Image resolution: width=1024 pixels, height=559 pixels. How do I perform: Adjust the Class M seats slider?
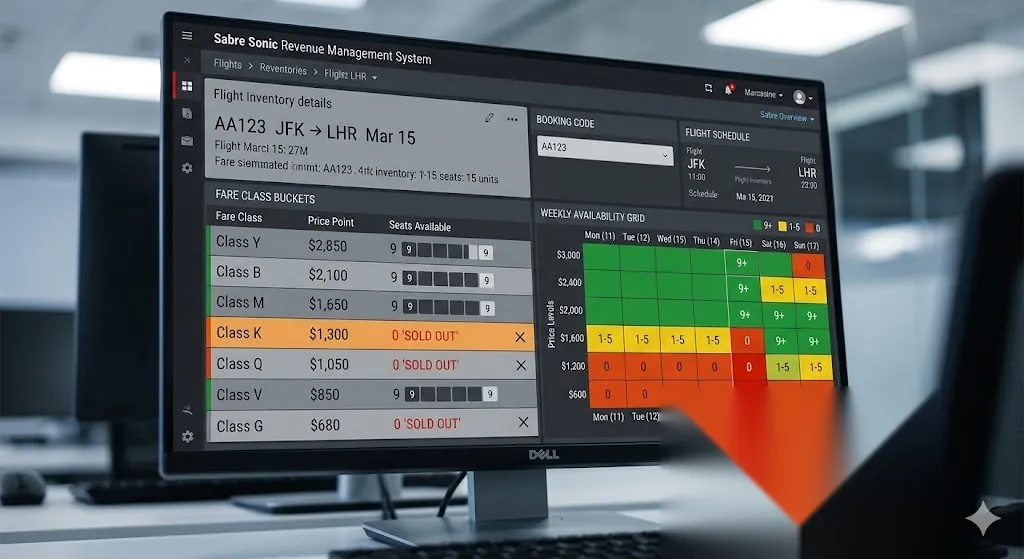coord(448,307)
